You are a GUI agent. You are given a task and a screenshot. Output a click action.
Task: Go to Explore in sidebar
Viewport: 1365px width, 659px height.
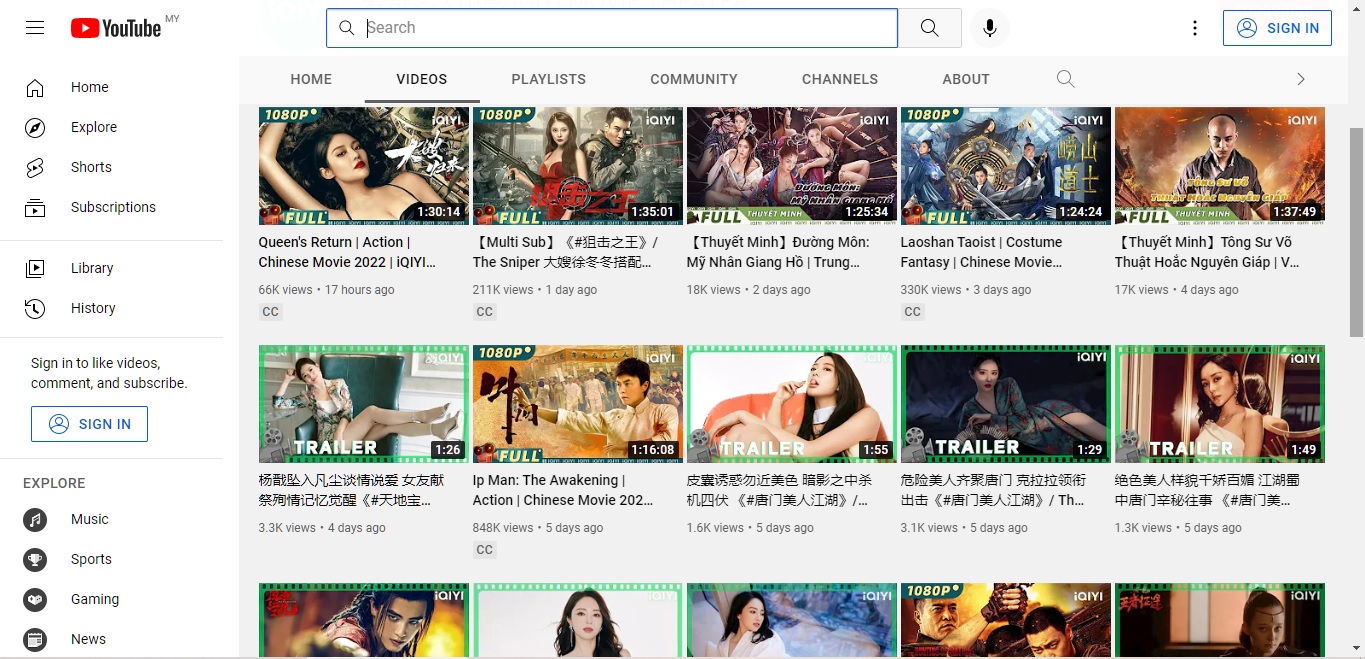coord(93,127)
